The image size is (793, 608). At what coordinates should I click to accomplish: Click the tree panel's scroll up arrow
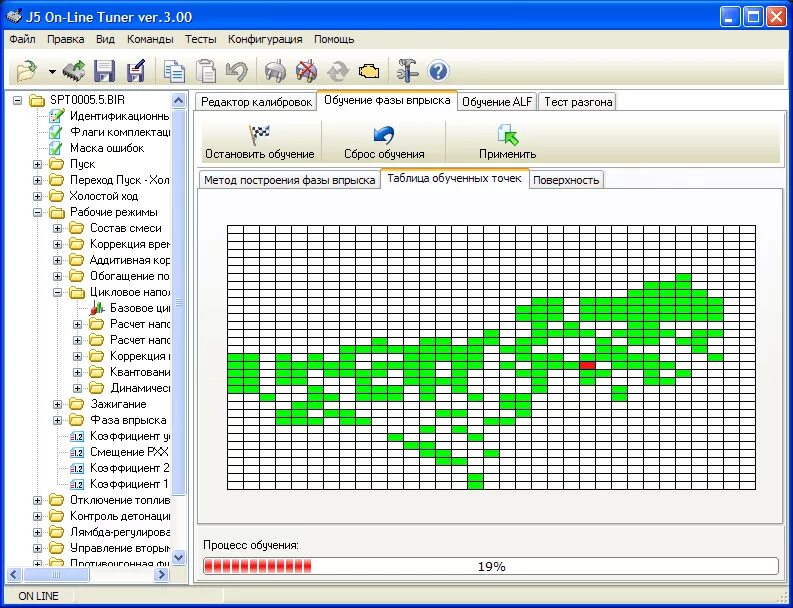coord(179,100)
